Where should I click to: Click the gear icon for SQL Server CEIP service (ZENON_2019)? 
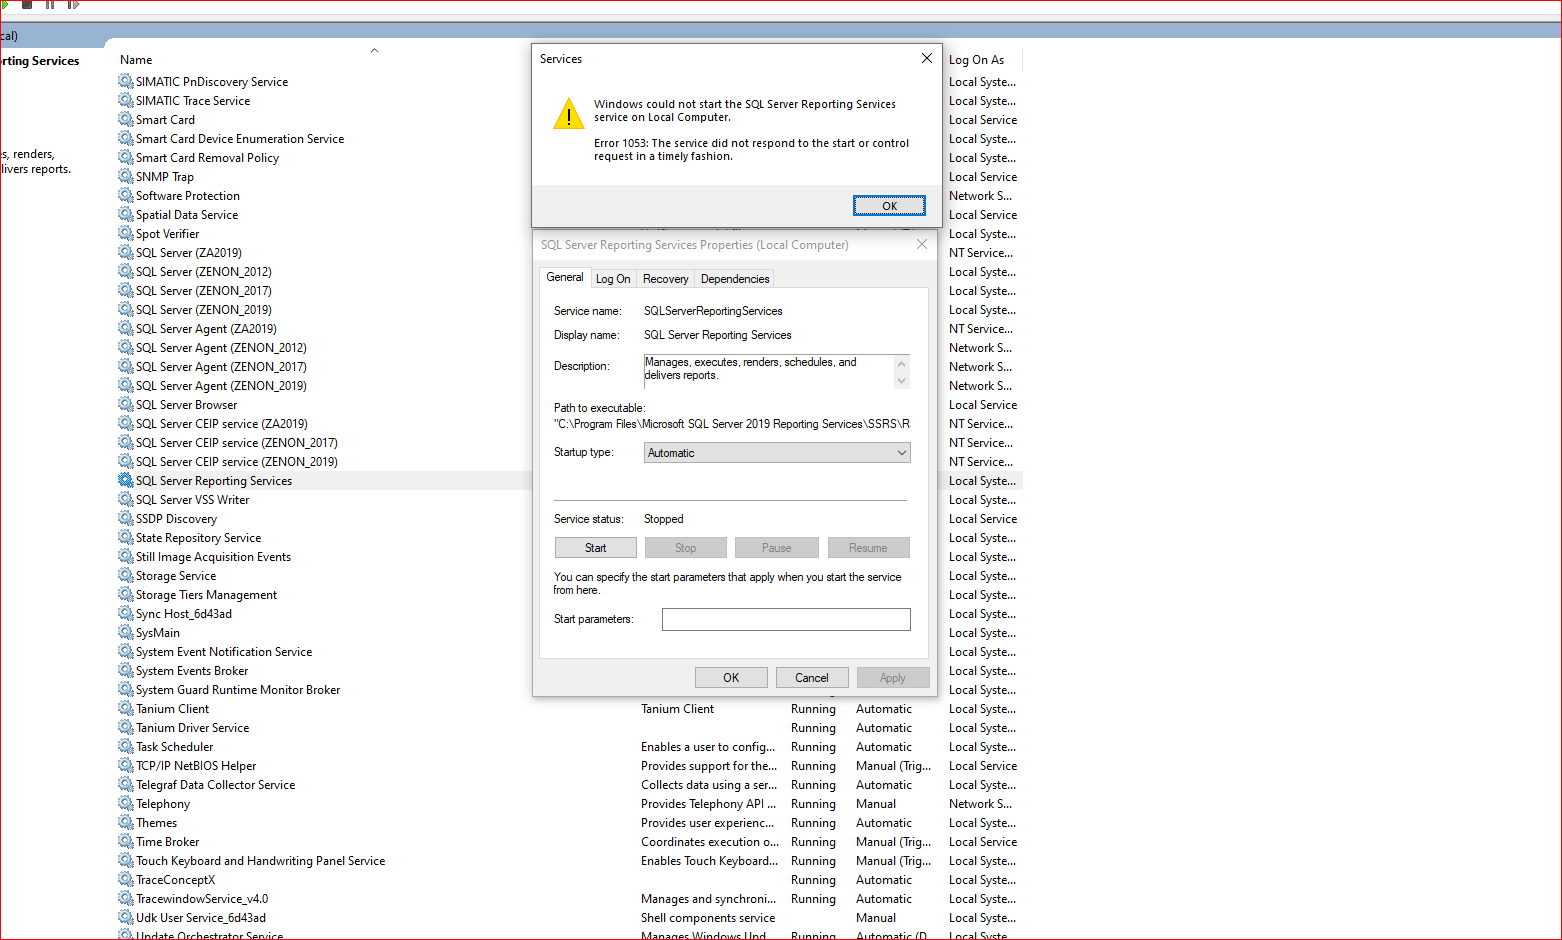point(126,461)
